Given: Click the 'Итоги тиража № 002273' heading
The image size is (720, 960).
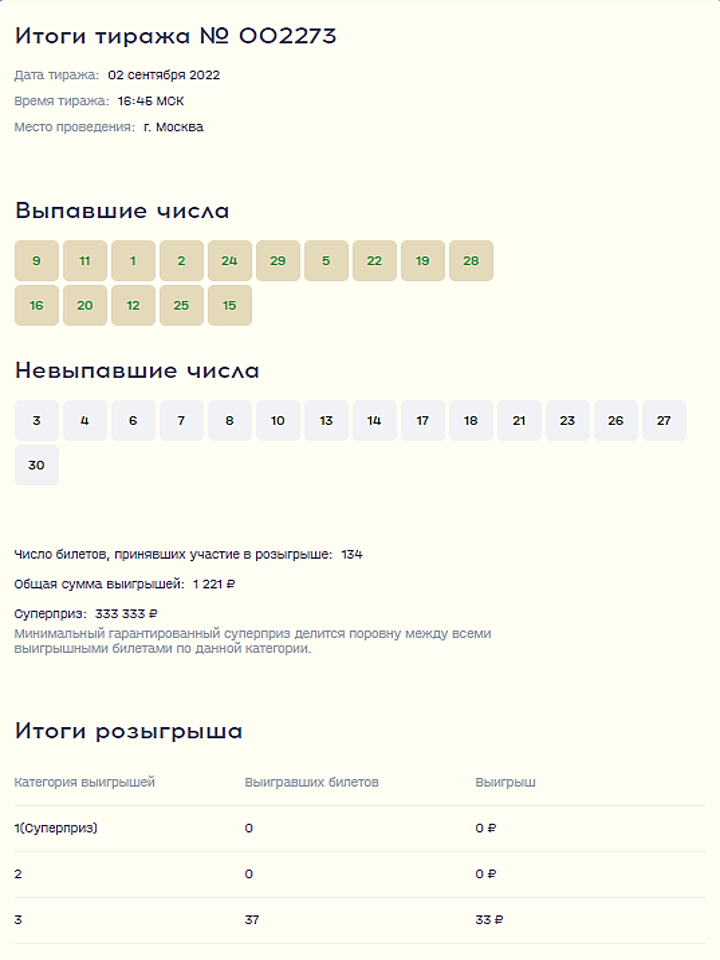Looking at the screenshot, I should 176,37.
